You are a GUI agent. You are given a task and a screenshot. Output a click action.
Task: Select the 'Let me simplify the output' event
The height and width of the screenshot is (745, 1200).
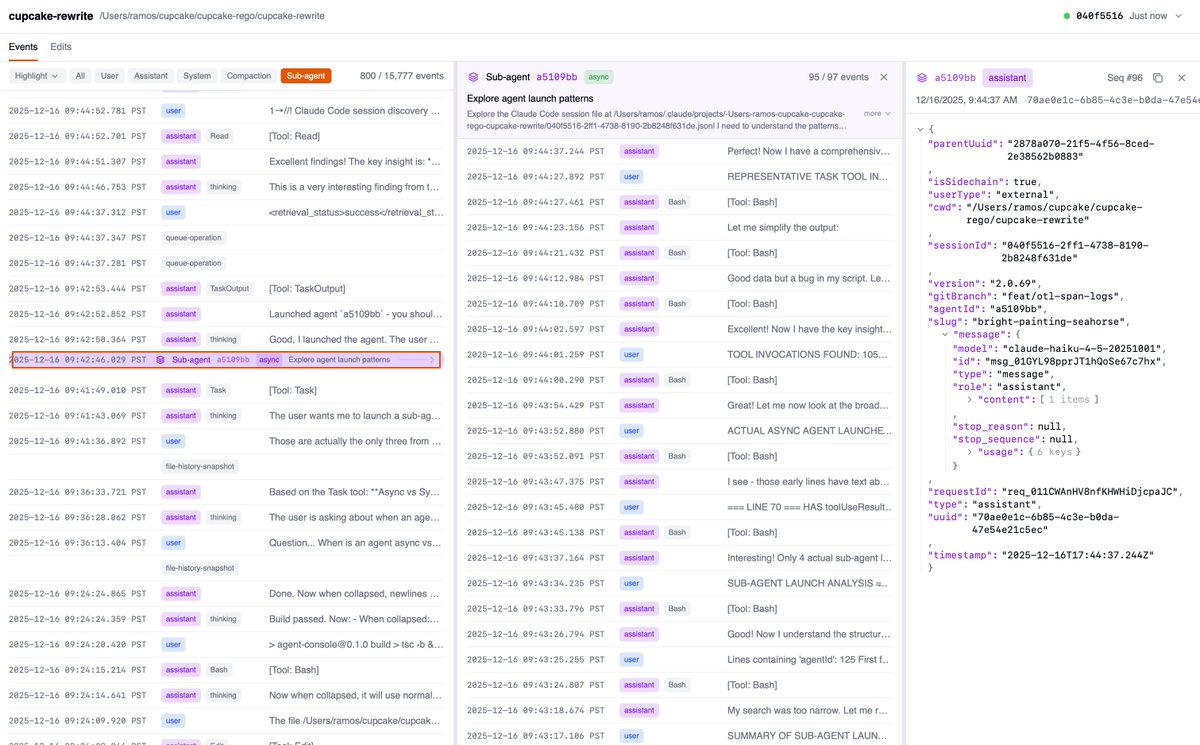pos(680,227)
